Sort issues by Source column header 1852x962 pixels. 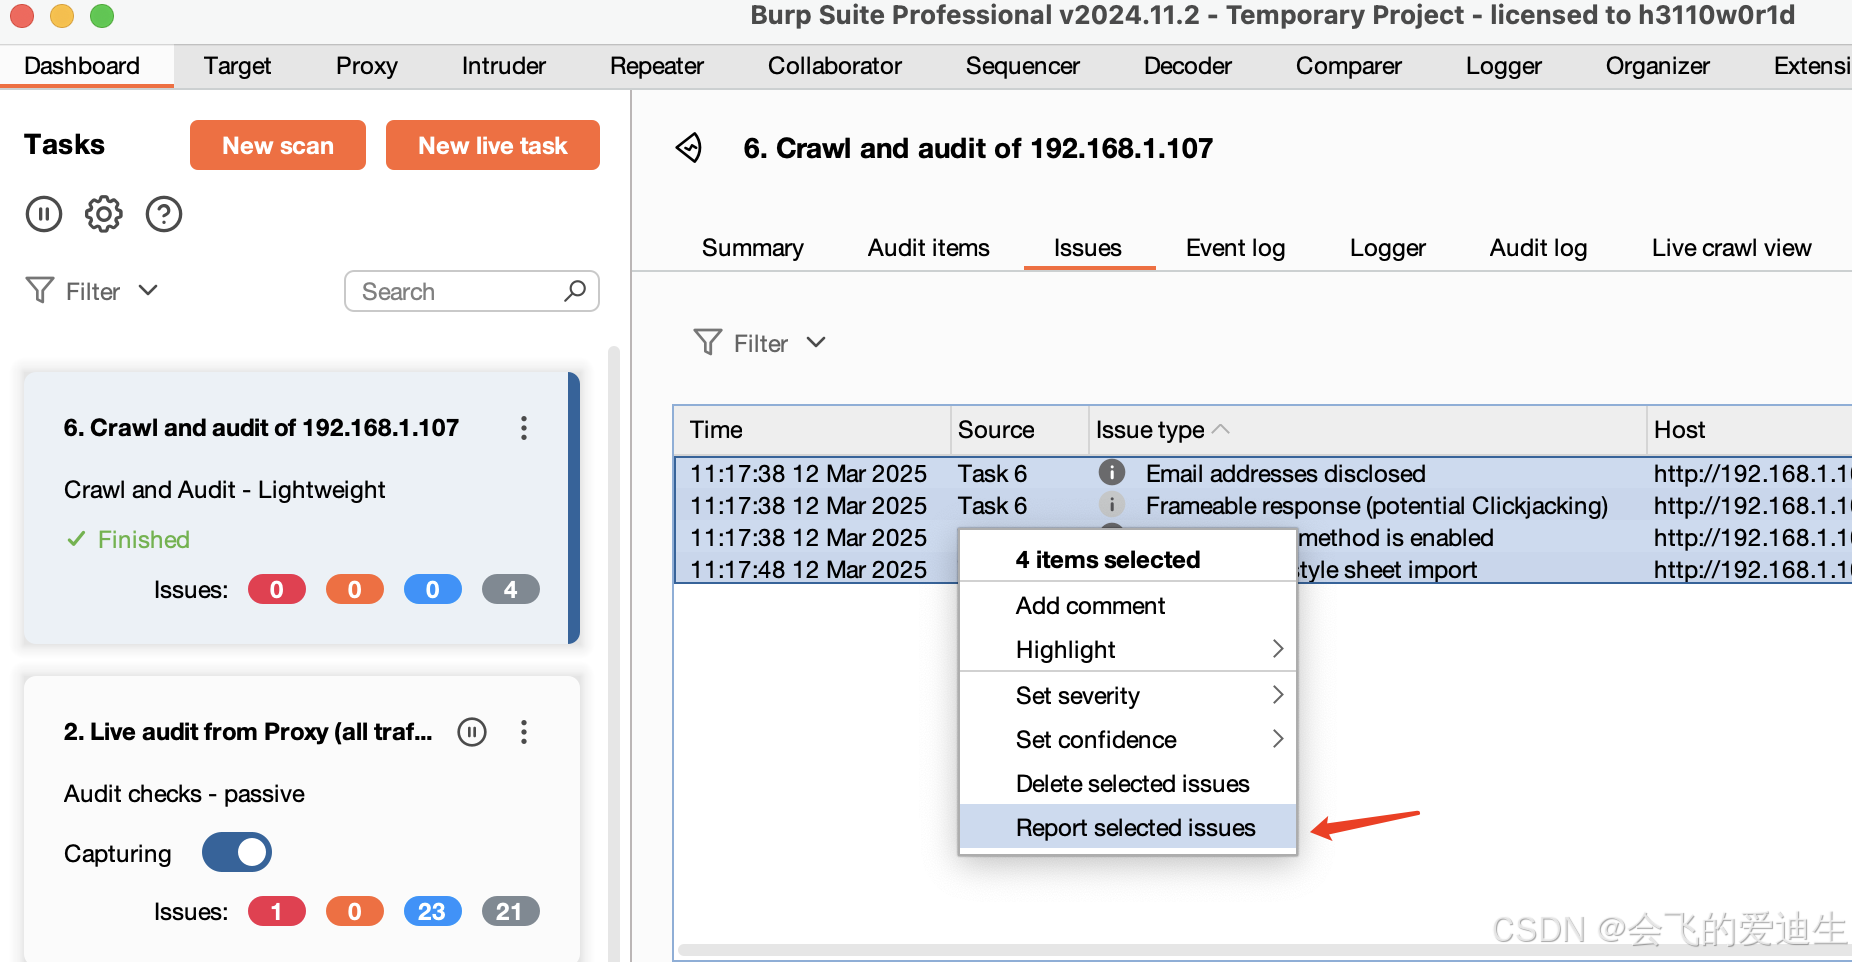click(x=1019, y=430)
